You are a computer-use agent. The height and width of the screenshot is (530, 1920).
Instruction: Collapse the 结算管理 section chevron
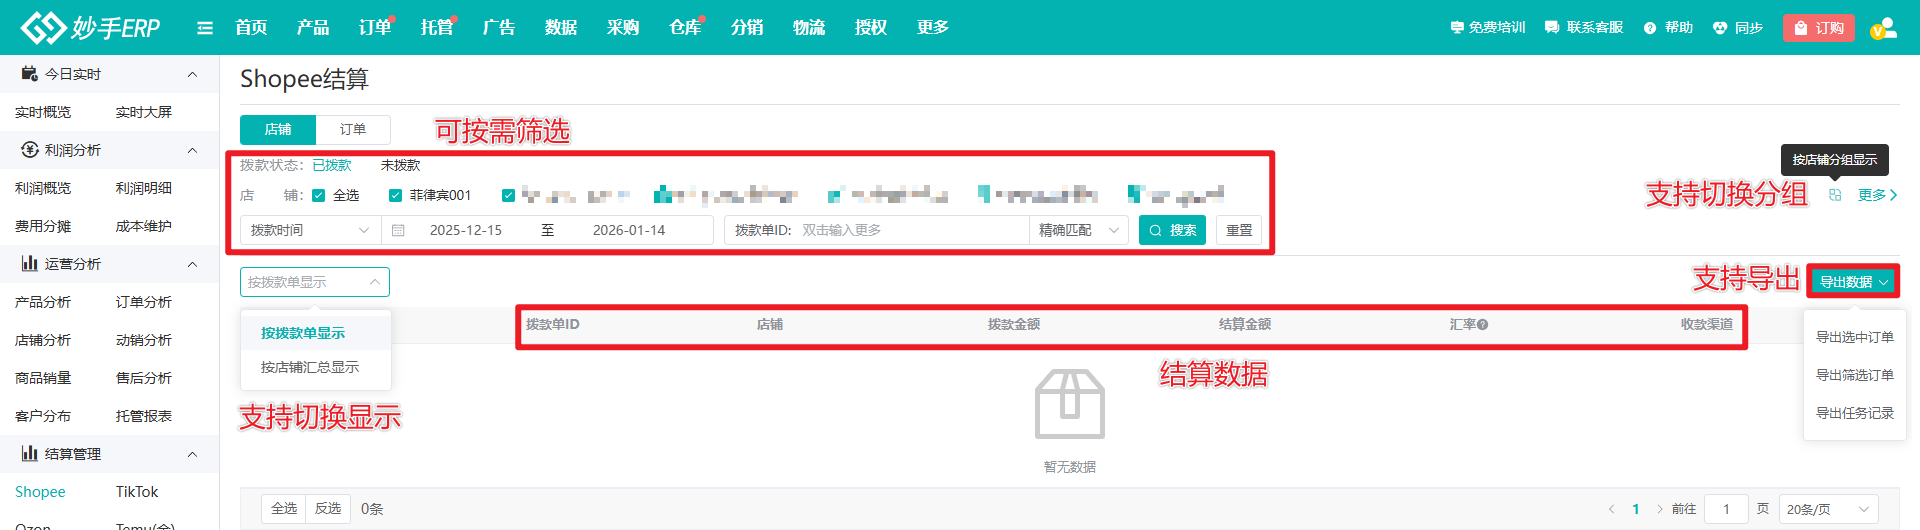click(x=193, y=454)
